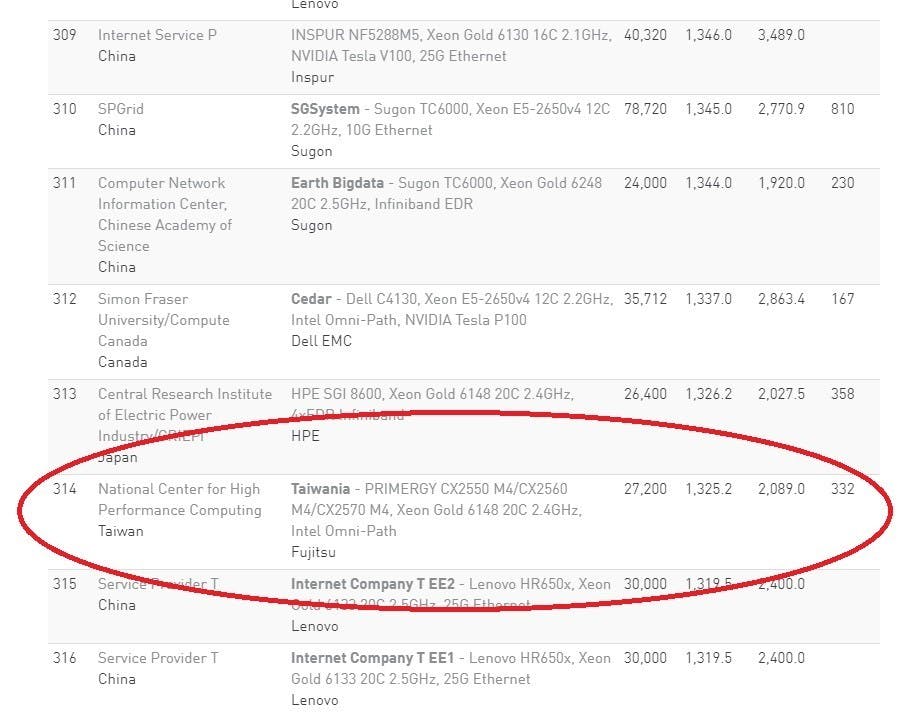Open the Taiwania system link
The width and height of the screenshot is (905, 715).
tap(320, 489)
